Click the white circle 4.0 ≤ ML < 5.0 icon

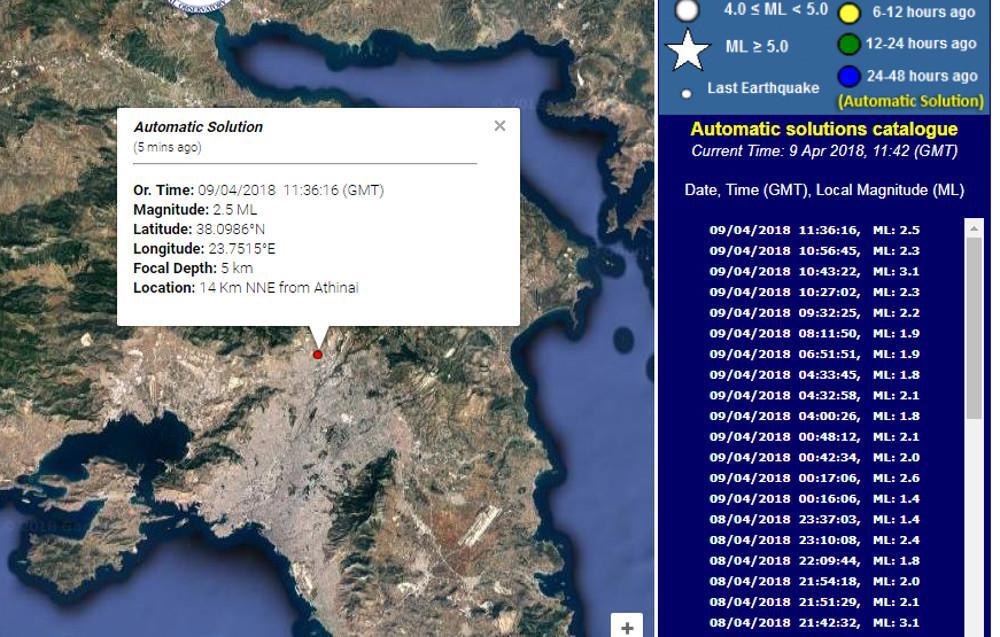point(687,10)
